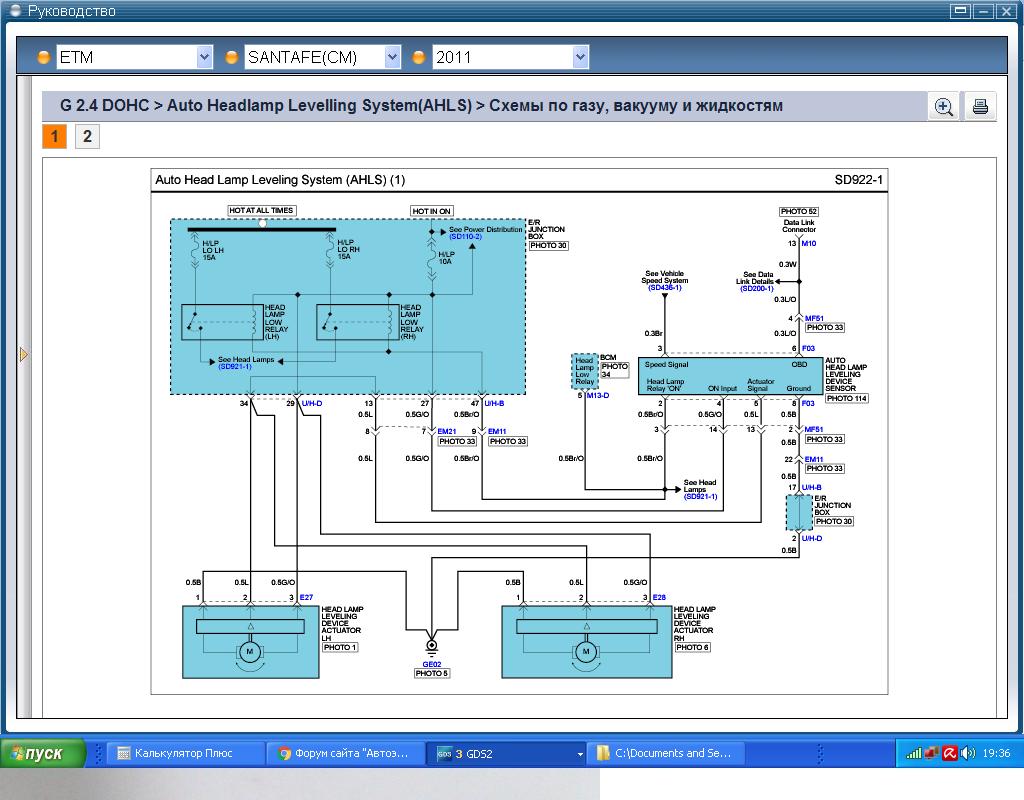
Task: Click connector label M13-D
Action: tap(598, 396)
